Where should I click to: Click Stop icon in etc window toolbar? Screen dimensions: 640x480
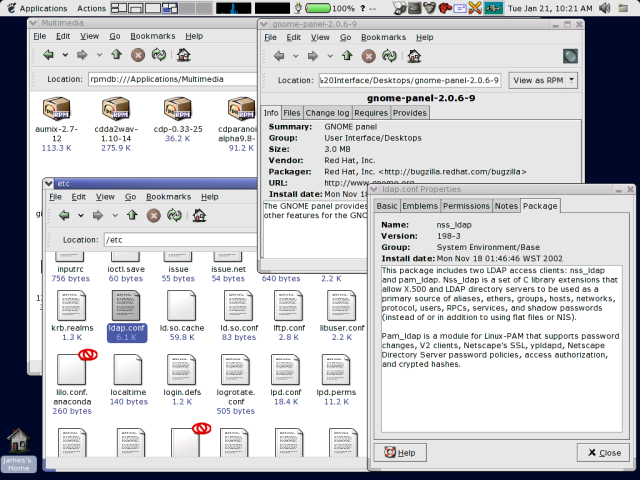pyautogui.click(x=153, y=216)
